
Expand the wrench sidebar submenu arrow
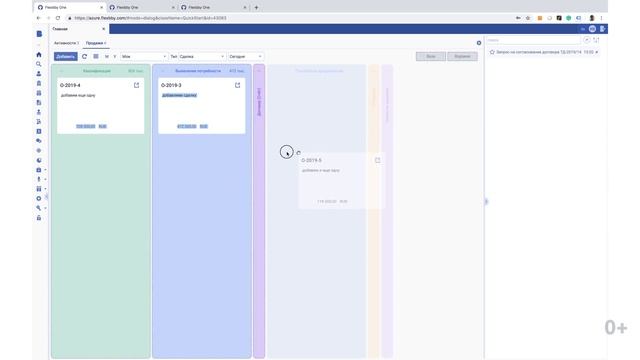point(45,208)
